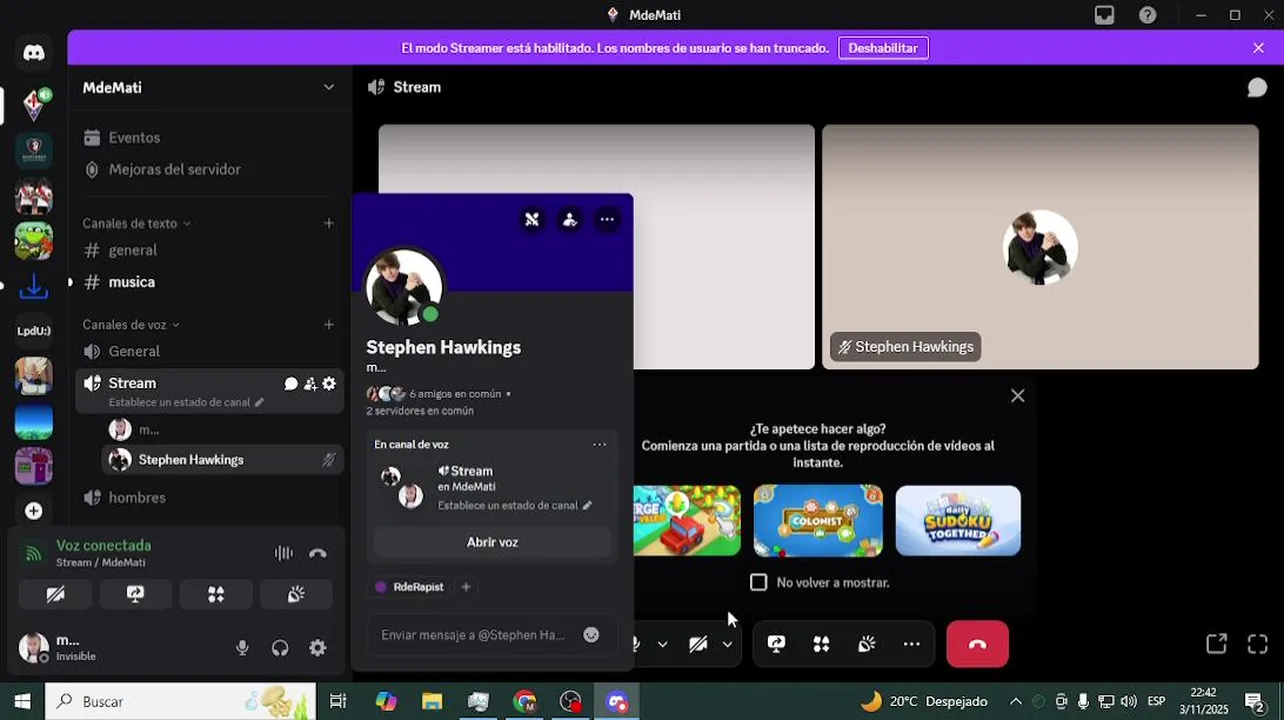Open the soundboard from the sidebar voice panel
Viewport: 1284px width, 720px height.
296,594
